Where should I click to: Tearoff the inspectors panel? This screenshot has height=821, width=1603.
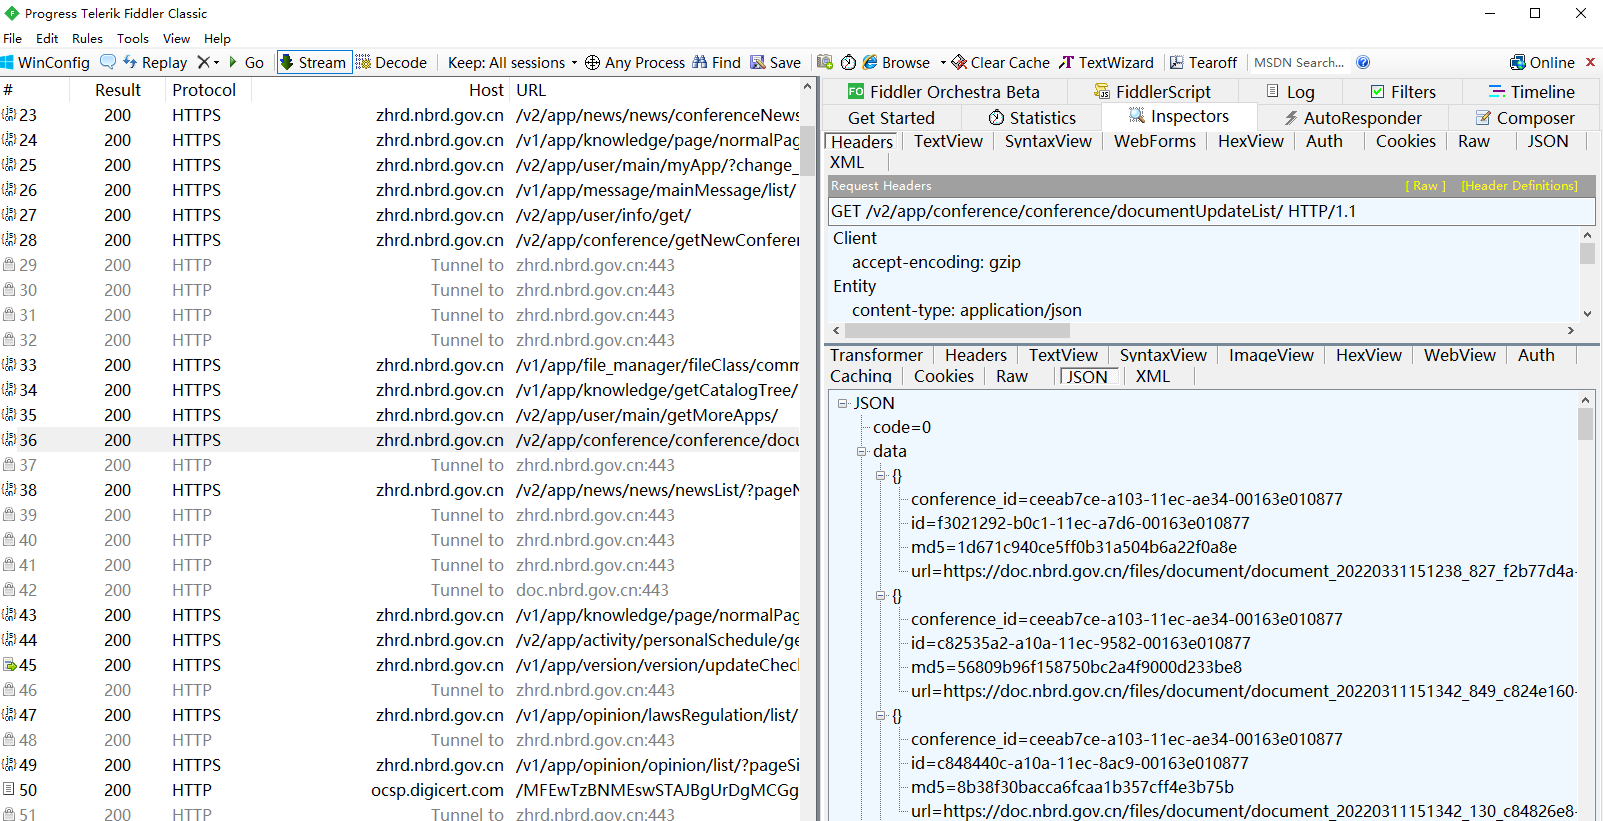(1203, 62)
